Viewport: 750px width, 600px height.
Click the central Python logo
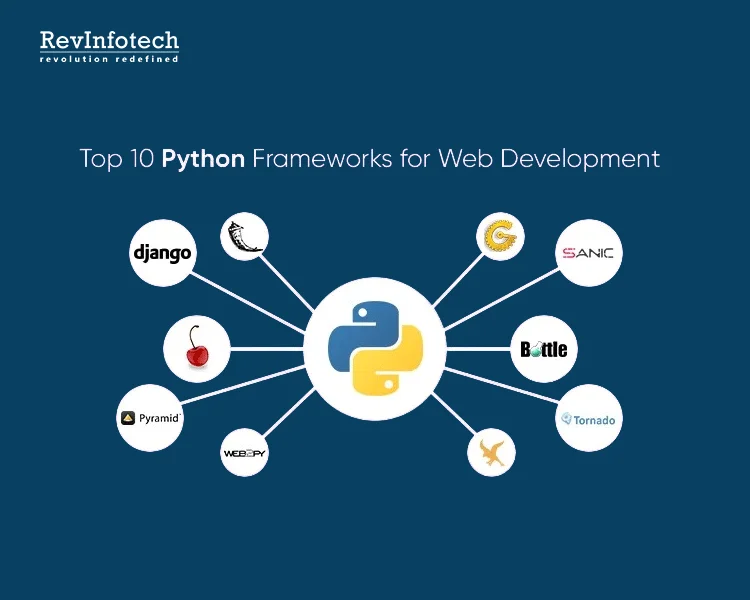click(x=375, y=346)
